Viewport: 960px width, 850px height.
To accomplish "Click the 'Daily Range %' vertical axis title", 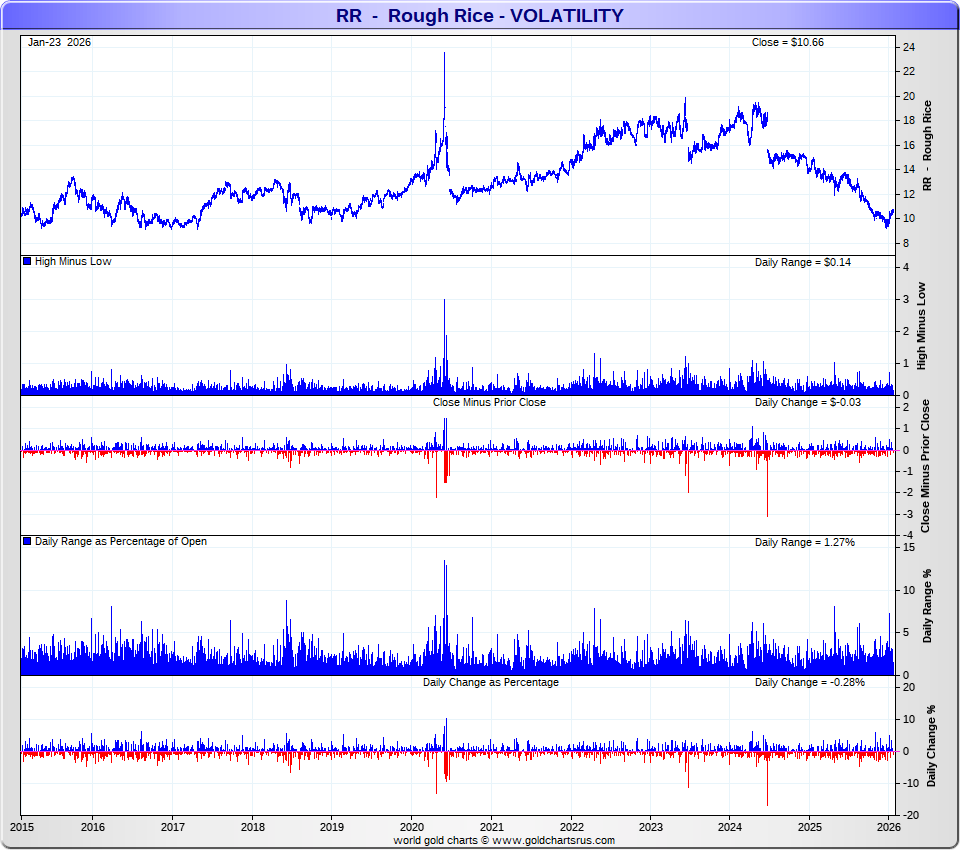I will point(927,606).
